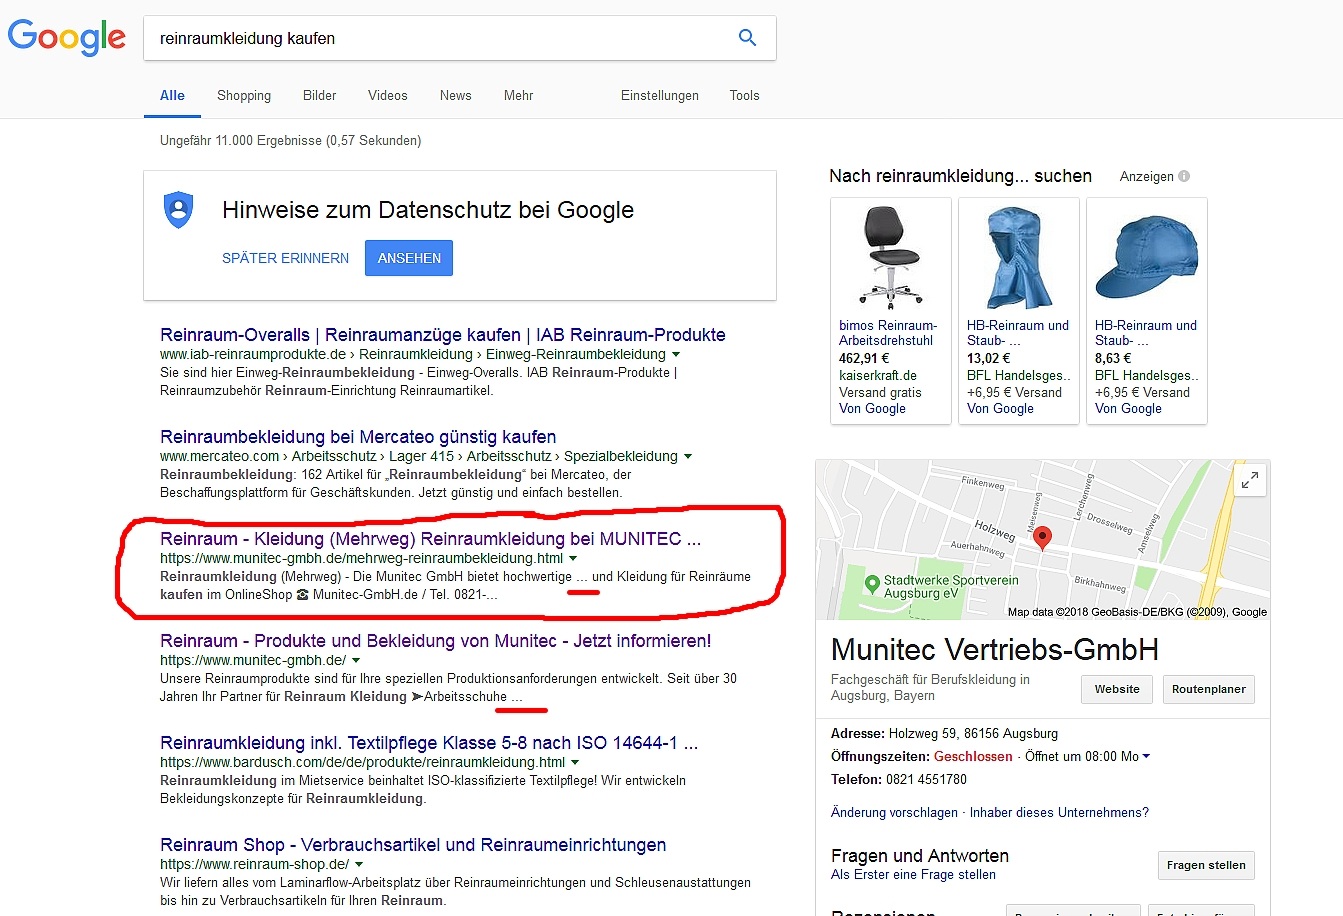Click the bimos chair product image
The width and height of the screenshot is (1343, 916).
[x=890, y=256]
